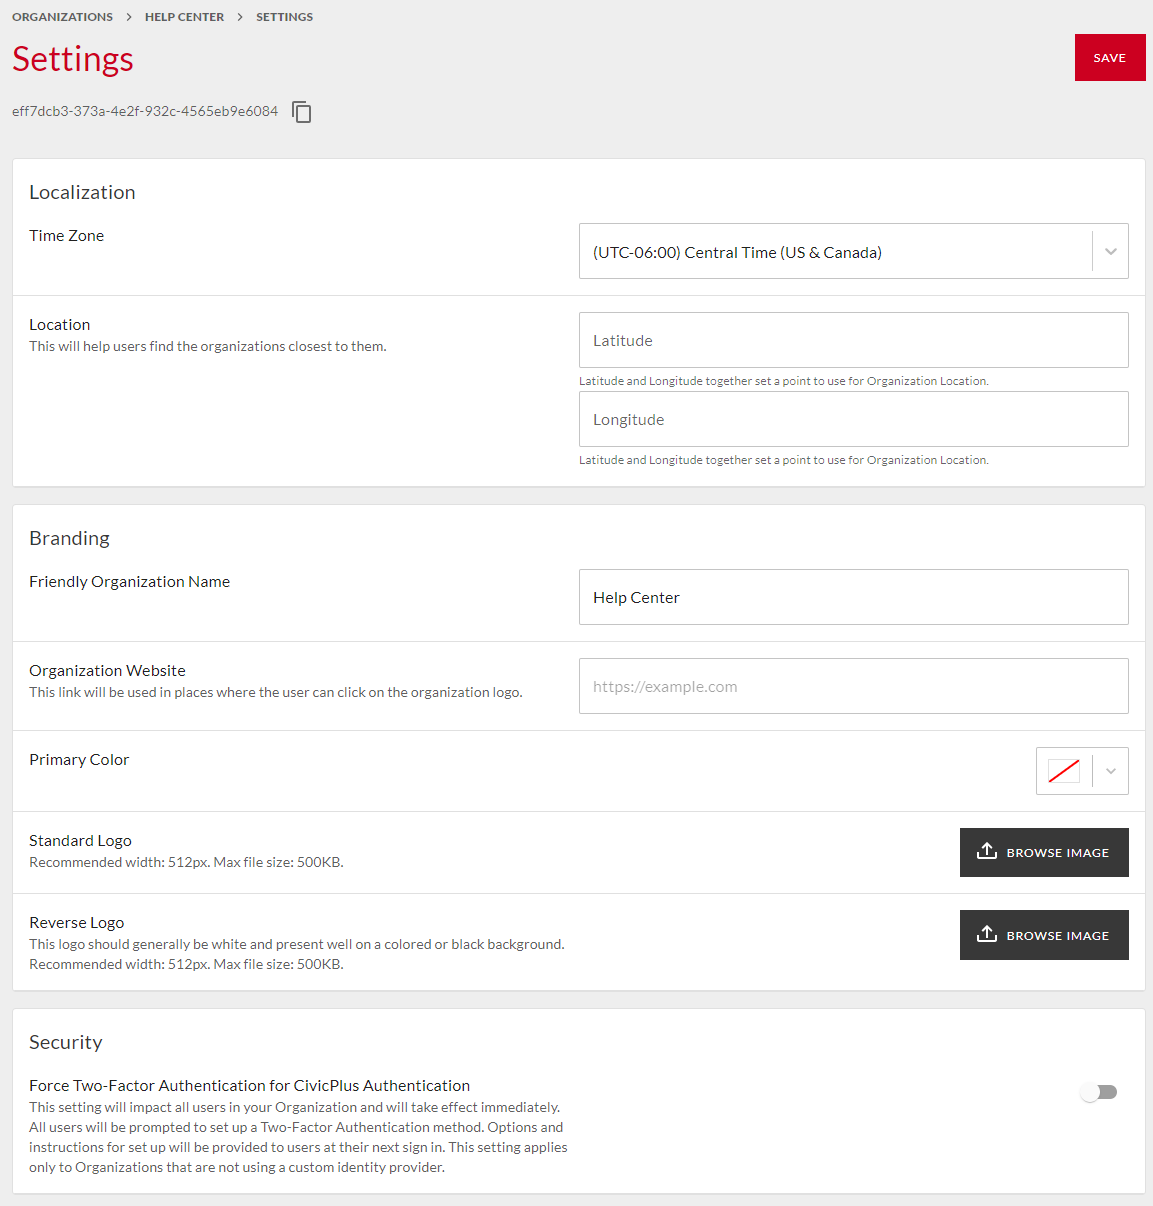This screenshot has height=1206, width=1153.
Task: Click the Branding section heading
Action: [x=69, y=538]
